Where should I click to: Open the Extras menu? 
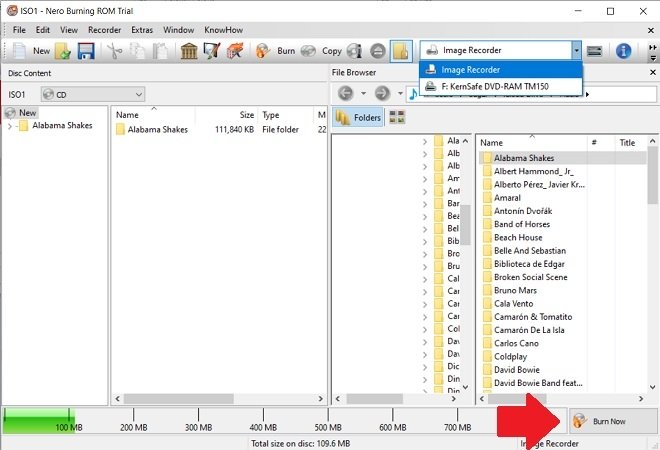click(142, 30)
